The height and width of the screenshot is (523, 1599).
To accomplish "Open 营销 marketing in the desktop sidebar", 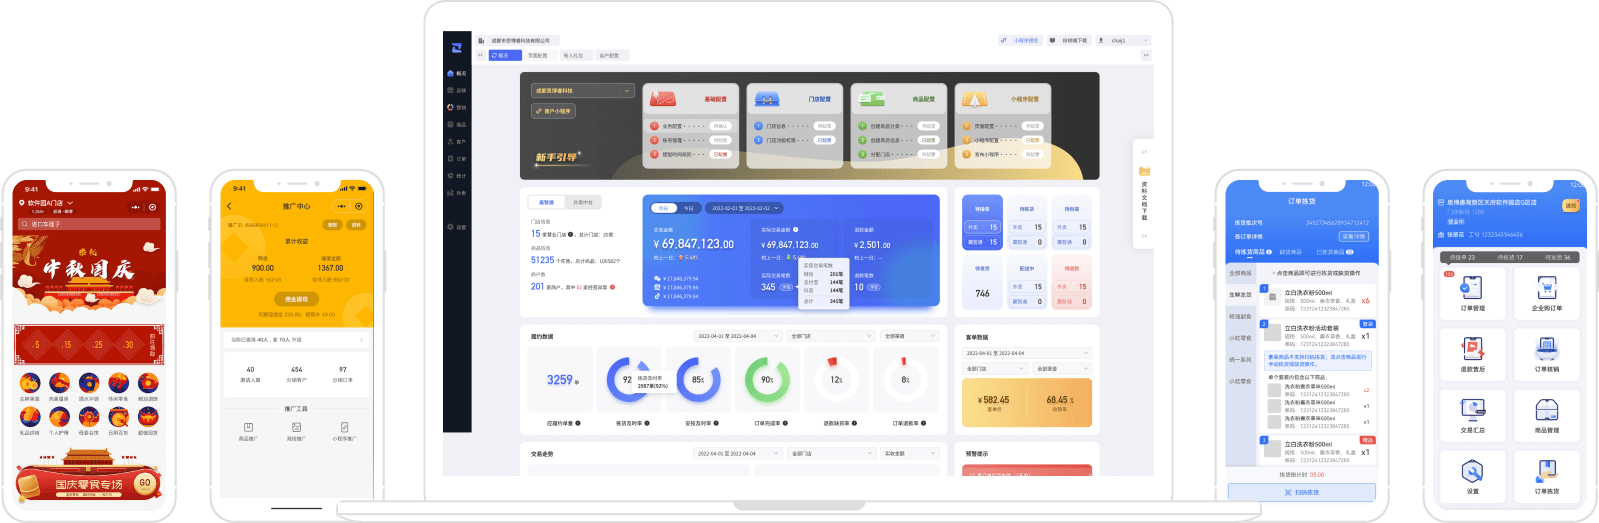I will pyautogui.click(x=456, y=107).
